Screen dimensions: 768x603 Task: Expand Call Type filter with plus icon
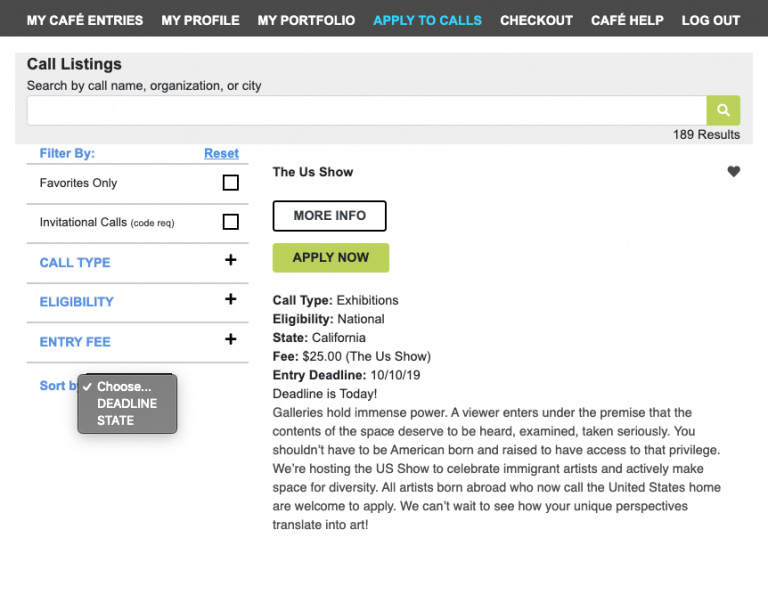230,260
